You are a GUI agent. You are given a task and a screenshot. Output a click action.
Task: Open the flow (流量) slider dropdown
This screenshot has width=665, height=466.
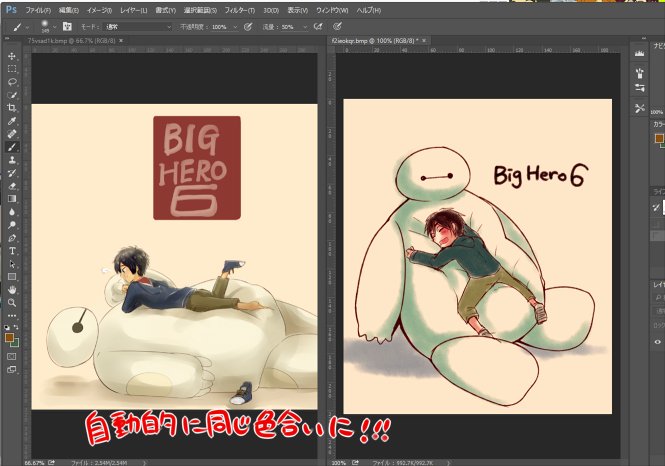pyautogui.click(x=305, y=27)
